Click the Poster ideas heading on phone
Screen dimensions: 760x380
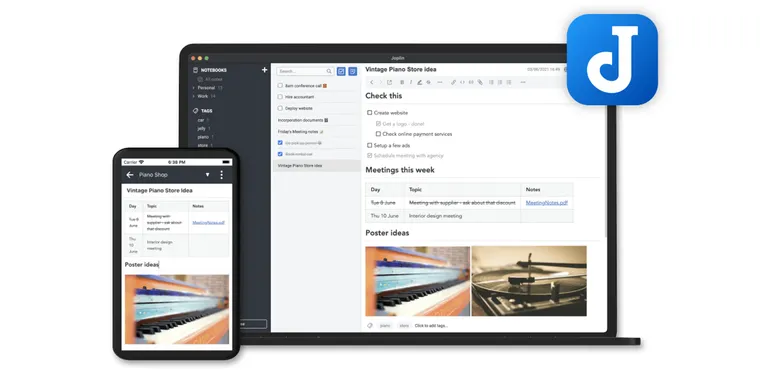142,265
